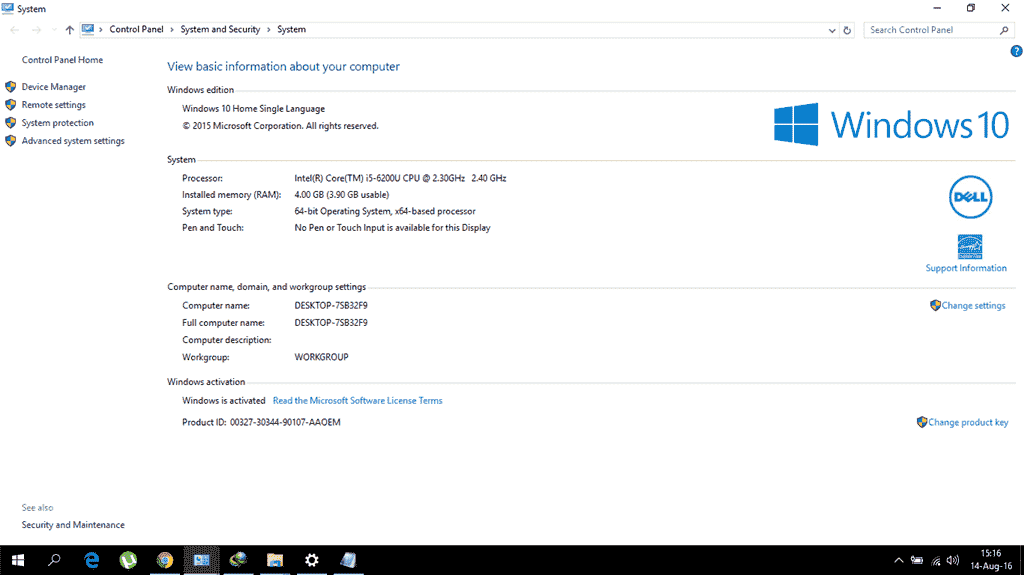Show hidden tray icons chevron

point(899,560)
